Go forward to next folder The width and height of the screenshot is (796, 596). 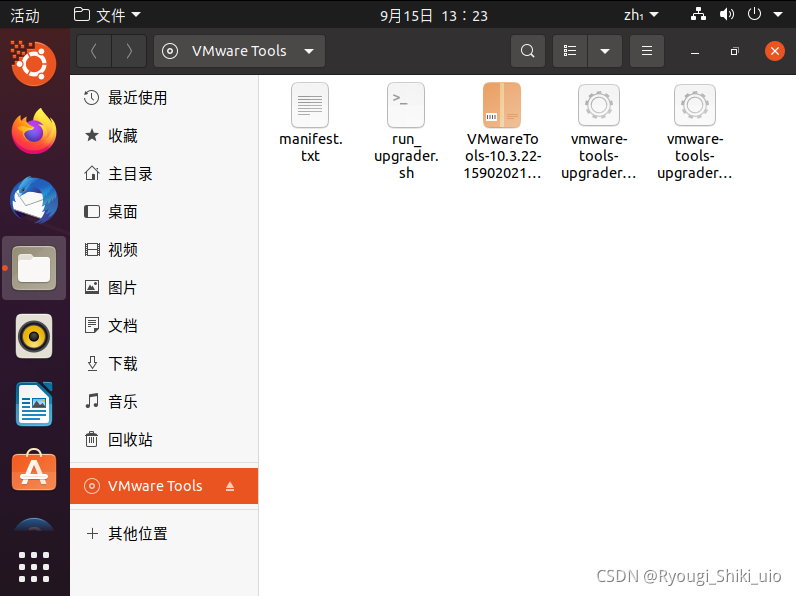129,51
